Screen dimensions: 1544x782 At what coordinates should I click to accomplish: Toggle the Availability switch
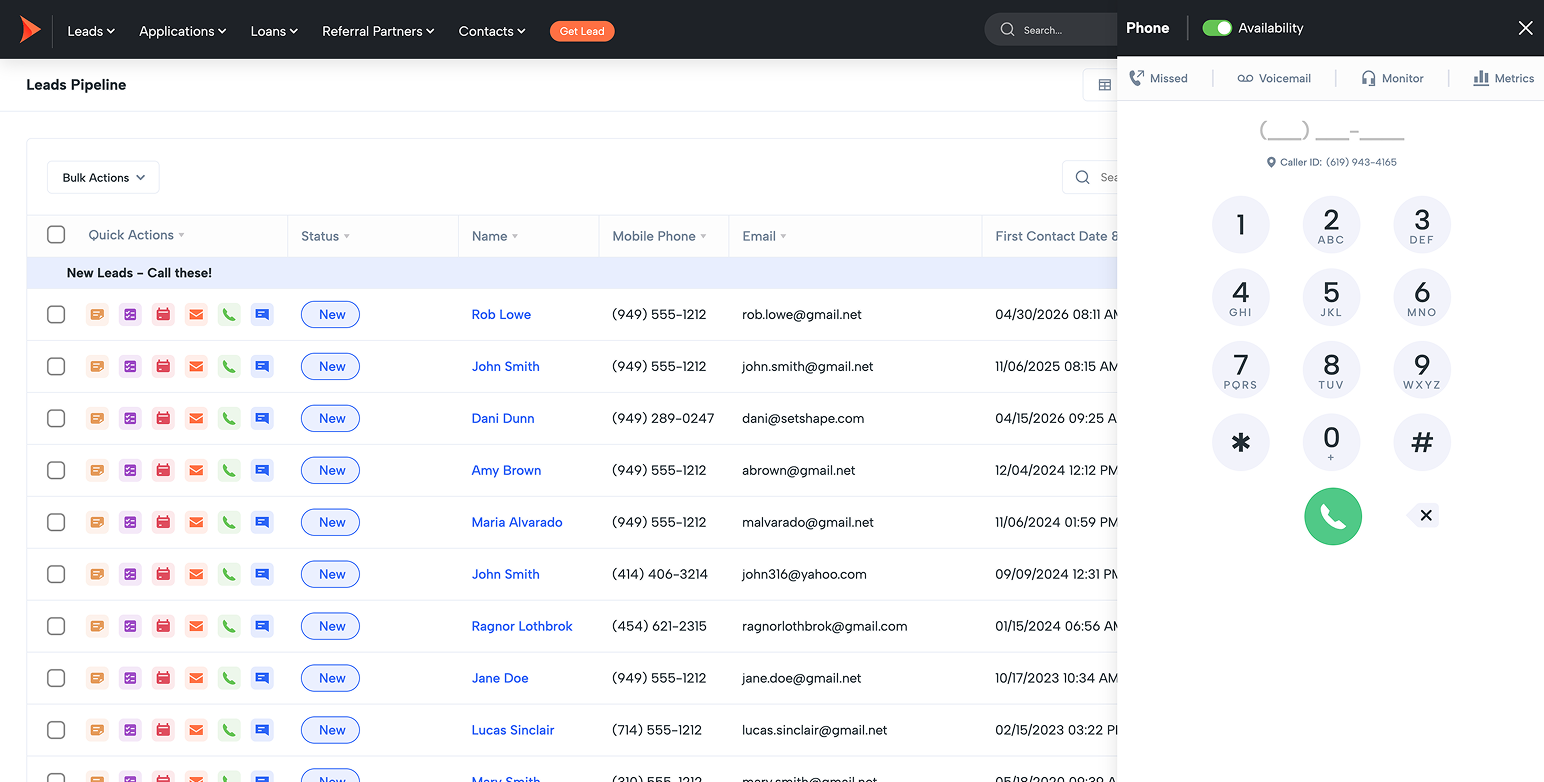(1217, 28)
